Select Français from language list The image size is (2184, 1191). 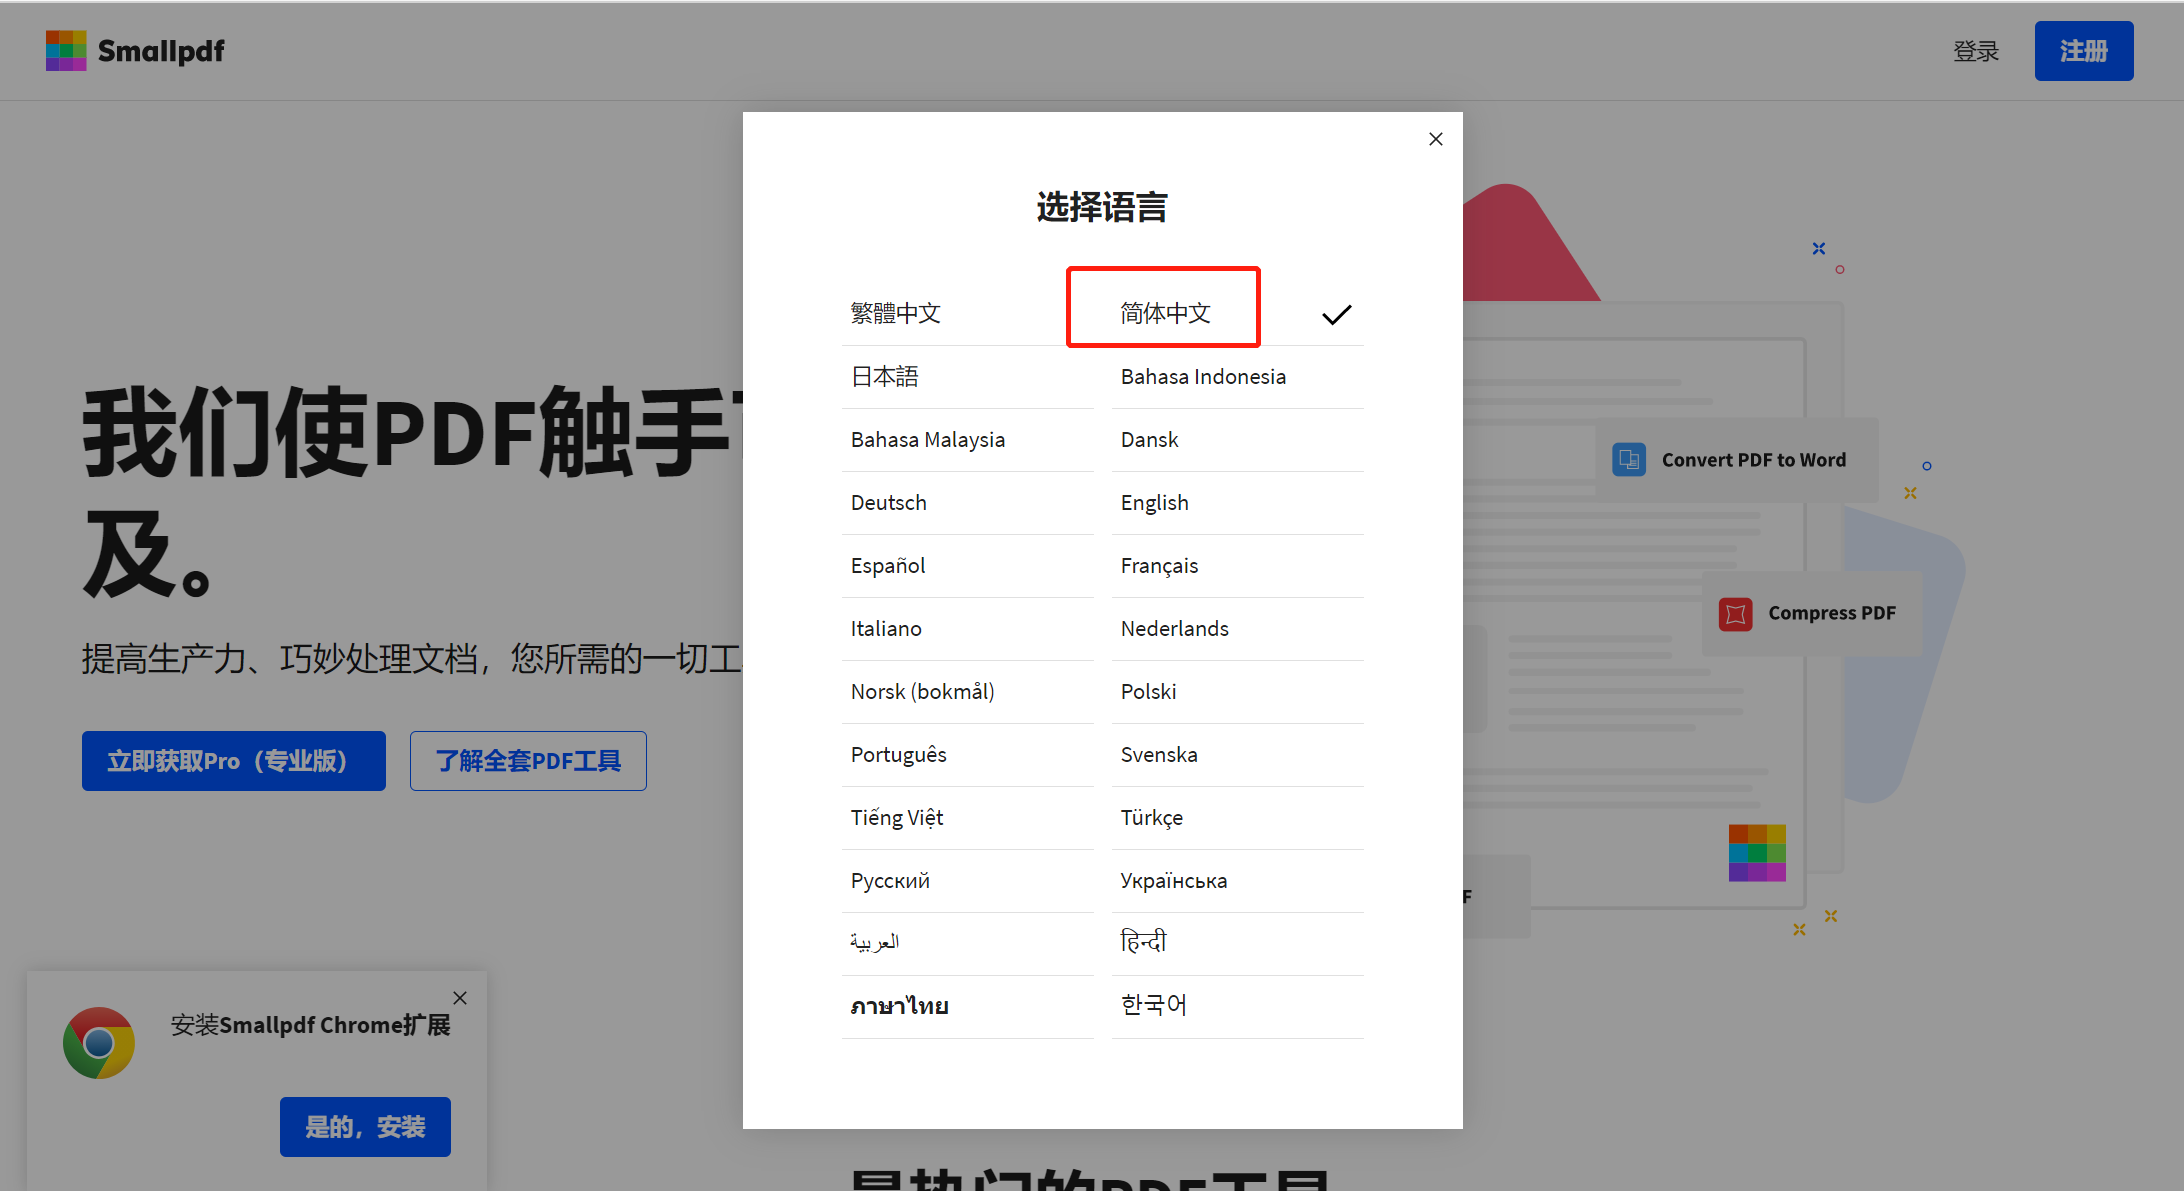(1159, 565)
